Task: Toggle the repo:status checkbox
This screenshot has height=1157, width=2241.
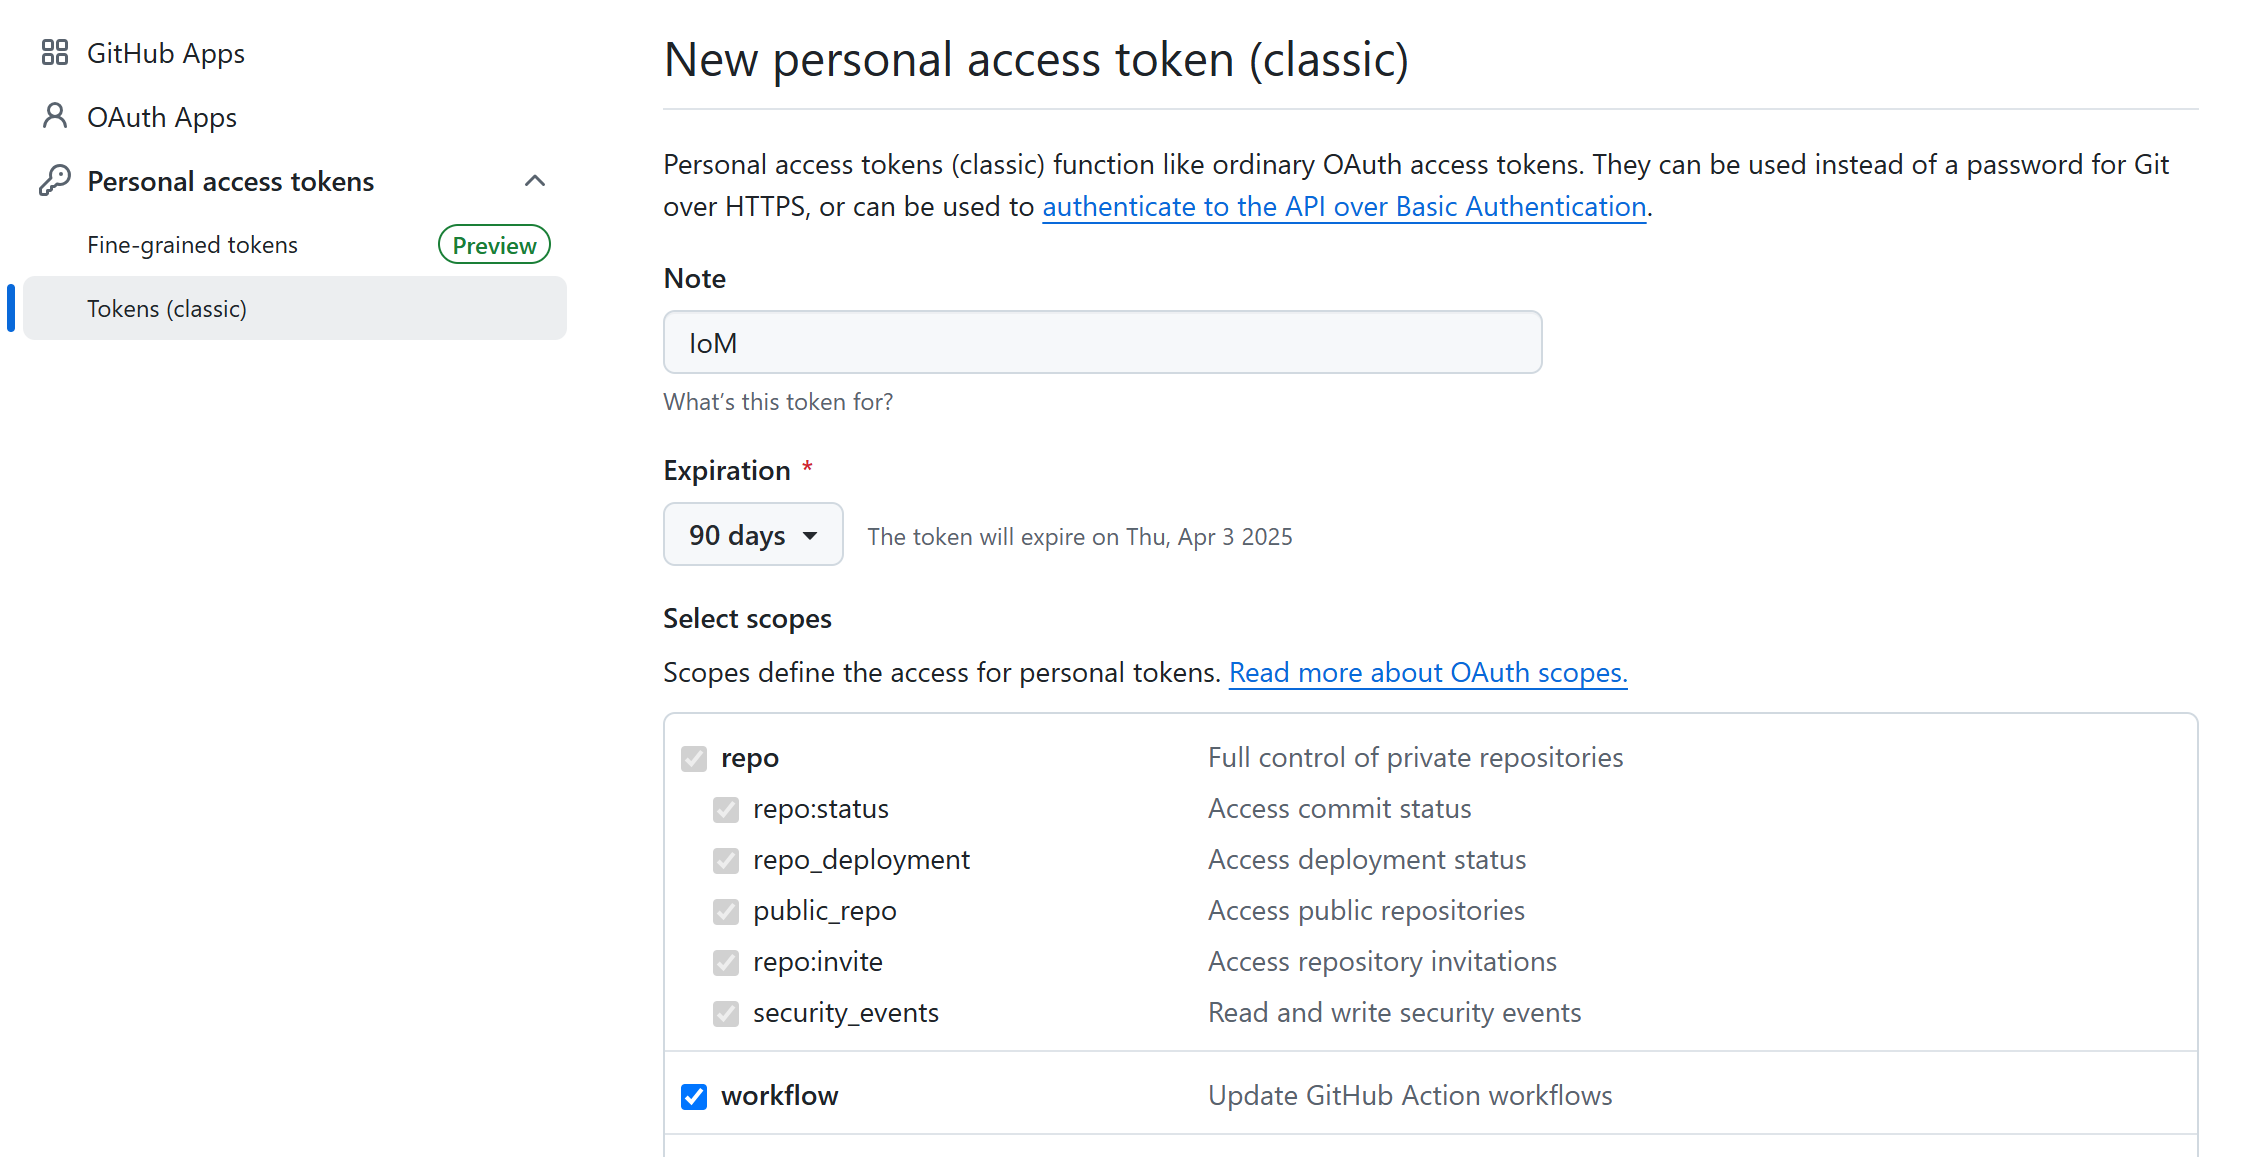Action: (726, 810)
